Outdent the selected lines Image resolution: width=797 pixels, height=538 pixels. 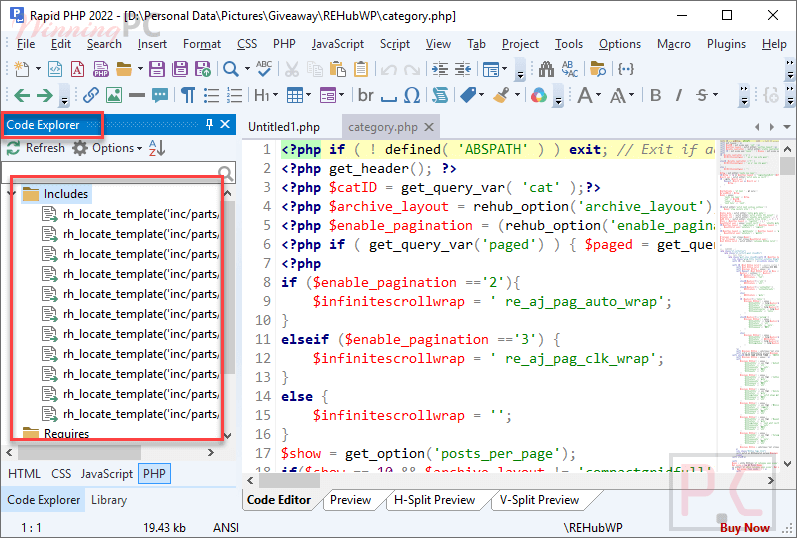[x=463, y=69]
